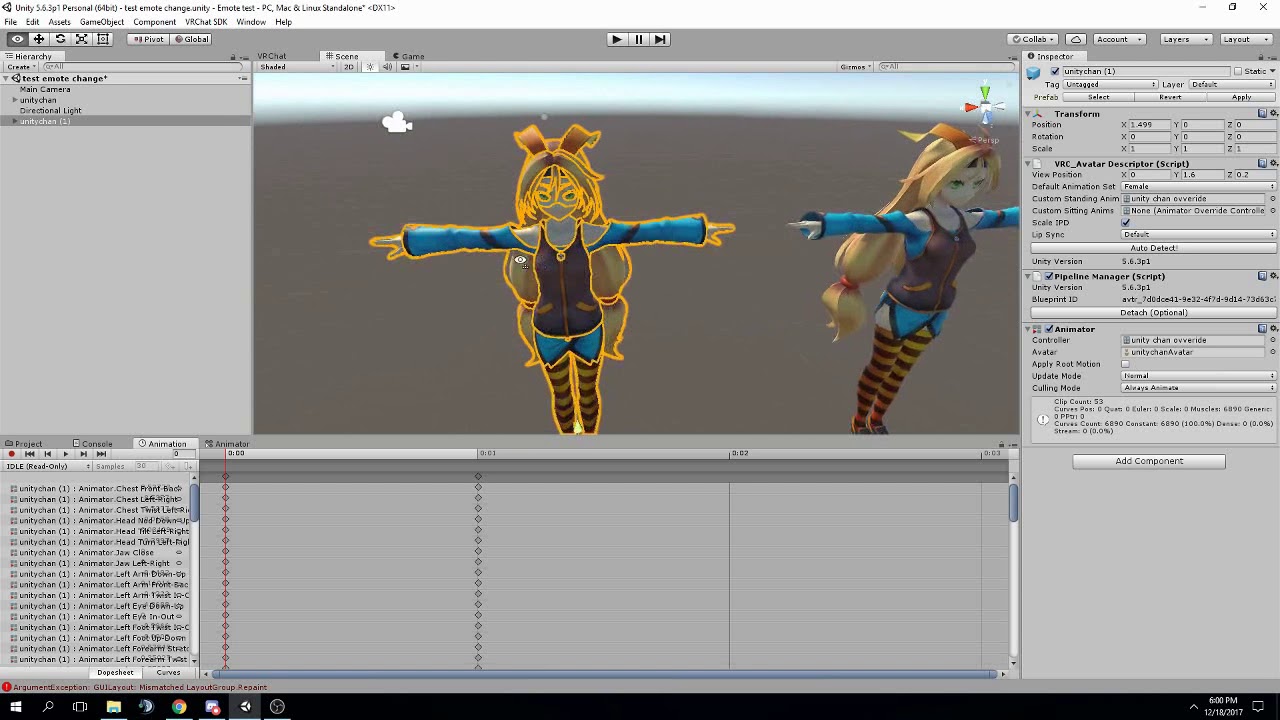The image size is (1280, 720).
Task: Switch to the Animator tab
Action: click(227, 444)
